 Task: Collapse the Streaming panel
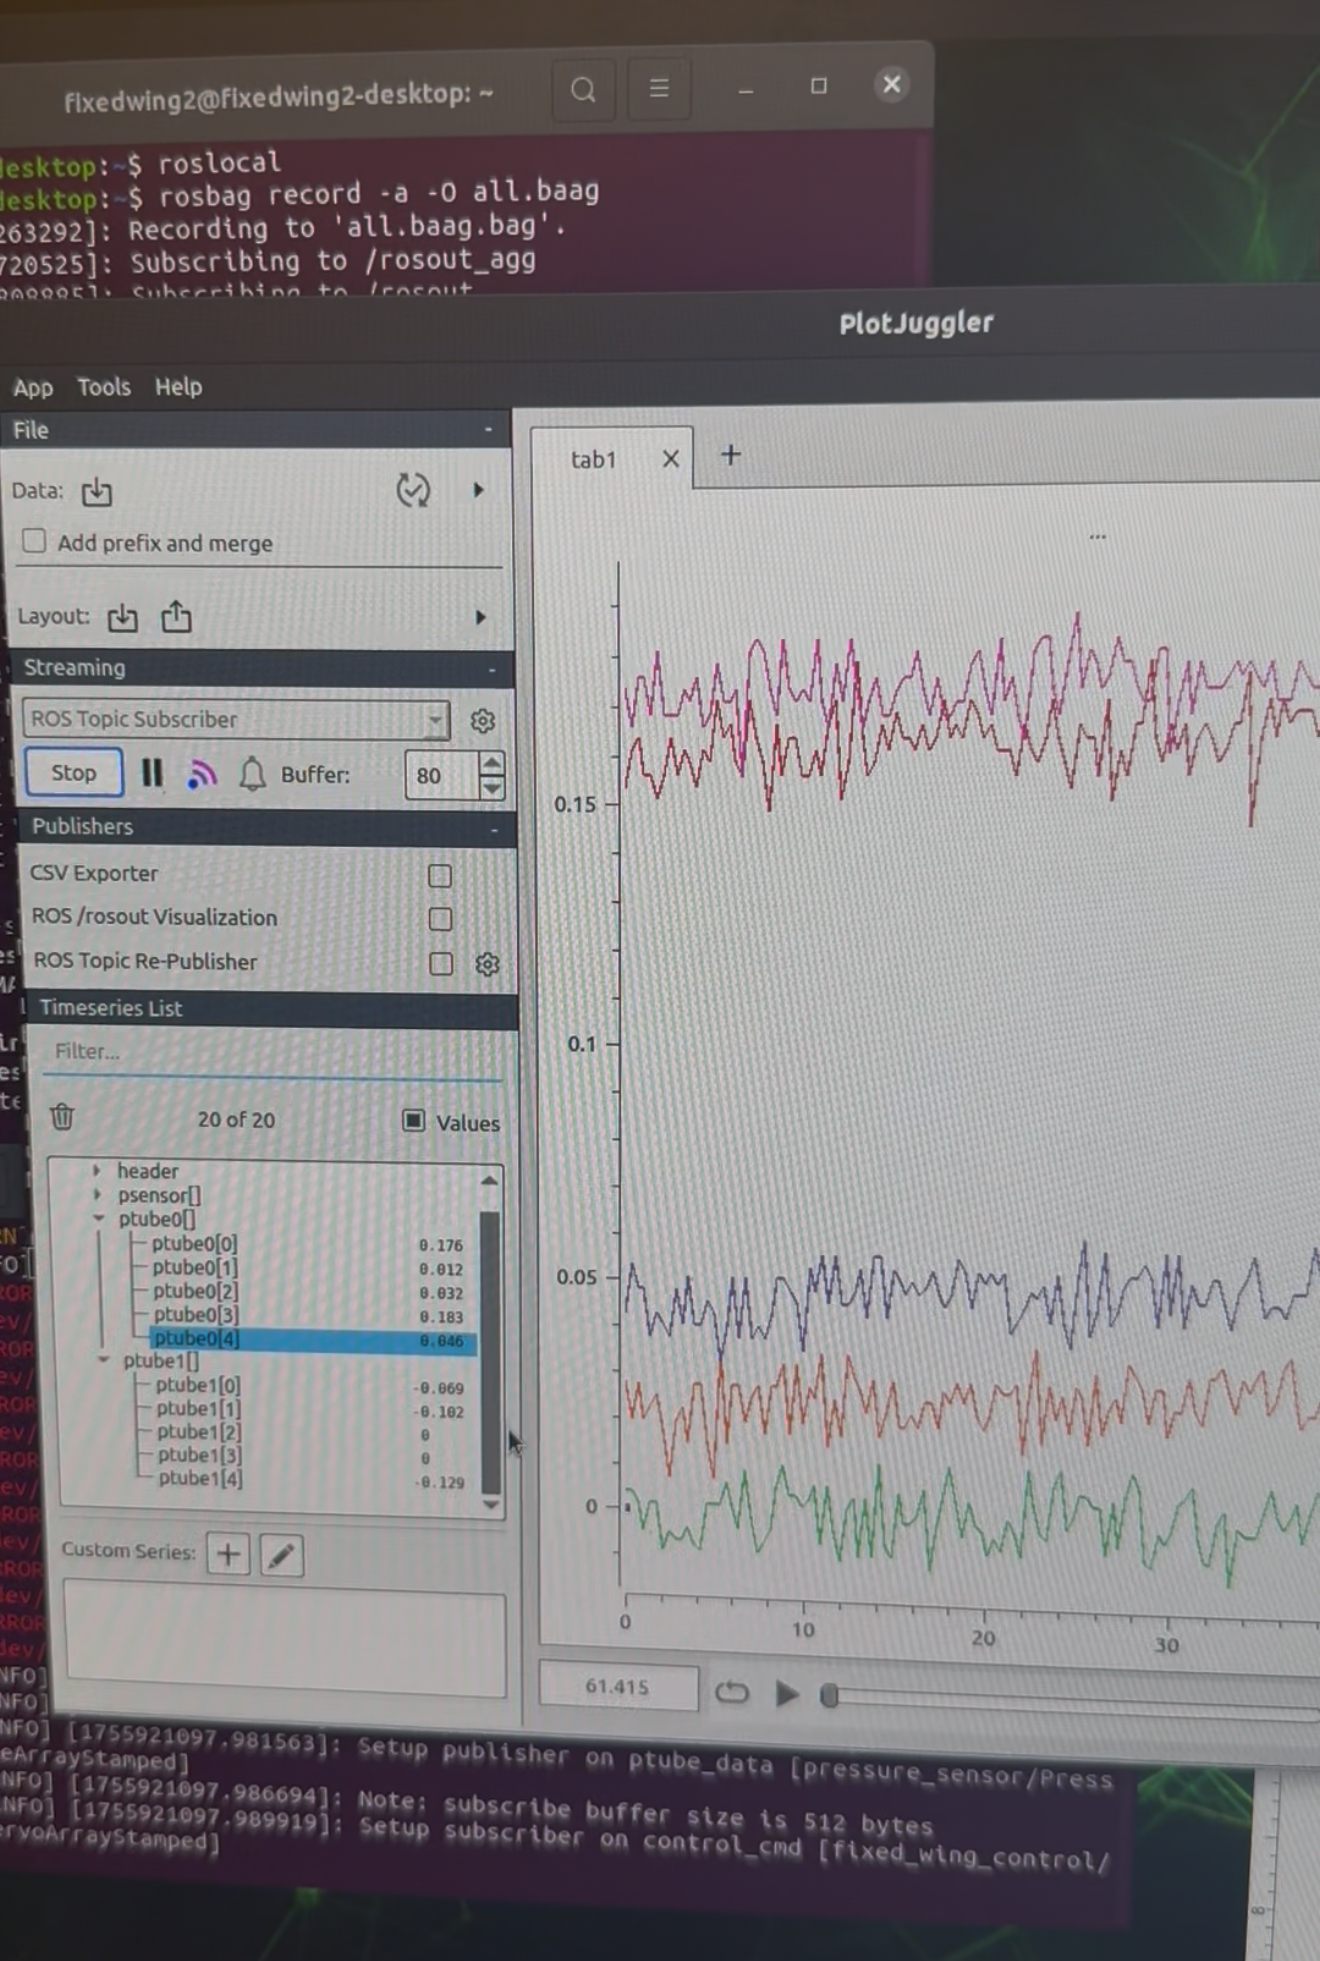(x=492, y=668)
